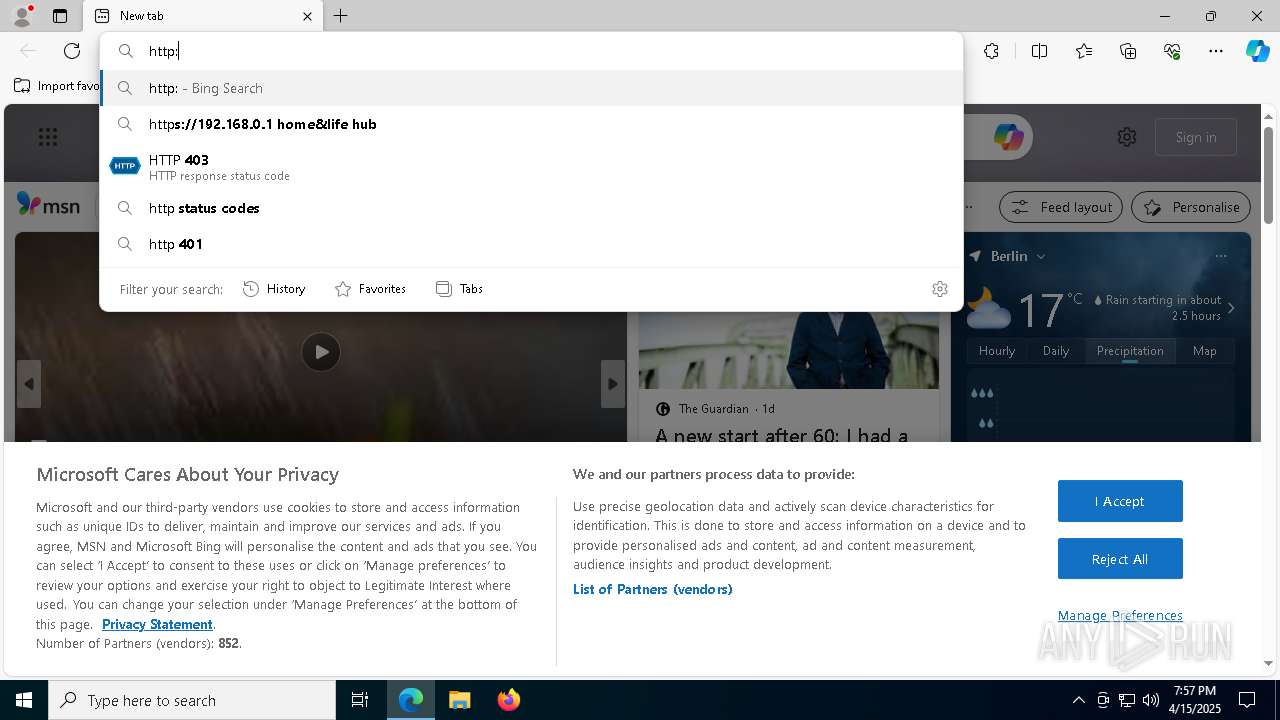Image resolution: width=1280 pixels, height=720 pixels.
Task: Open the Feed layout options
Action: (1061, 207)
